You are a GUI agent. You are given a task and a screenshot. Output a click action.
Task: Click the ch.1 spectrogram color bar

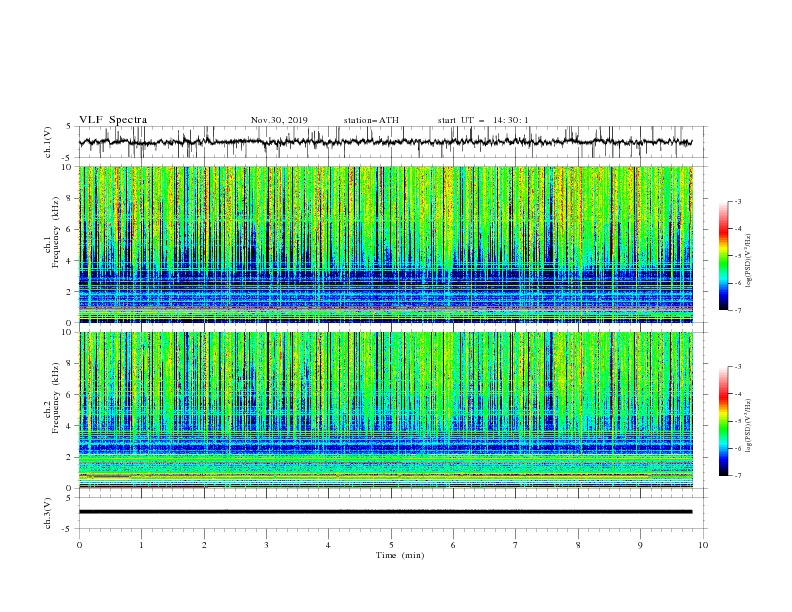(723, 256)
